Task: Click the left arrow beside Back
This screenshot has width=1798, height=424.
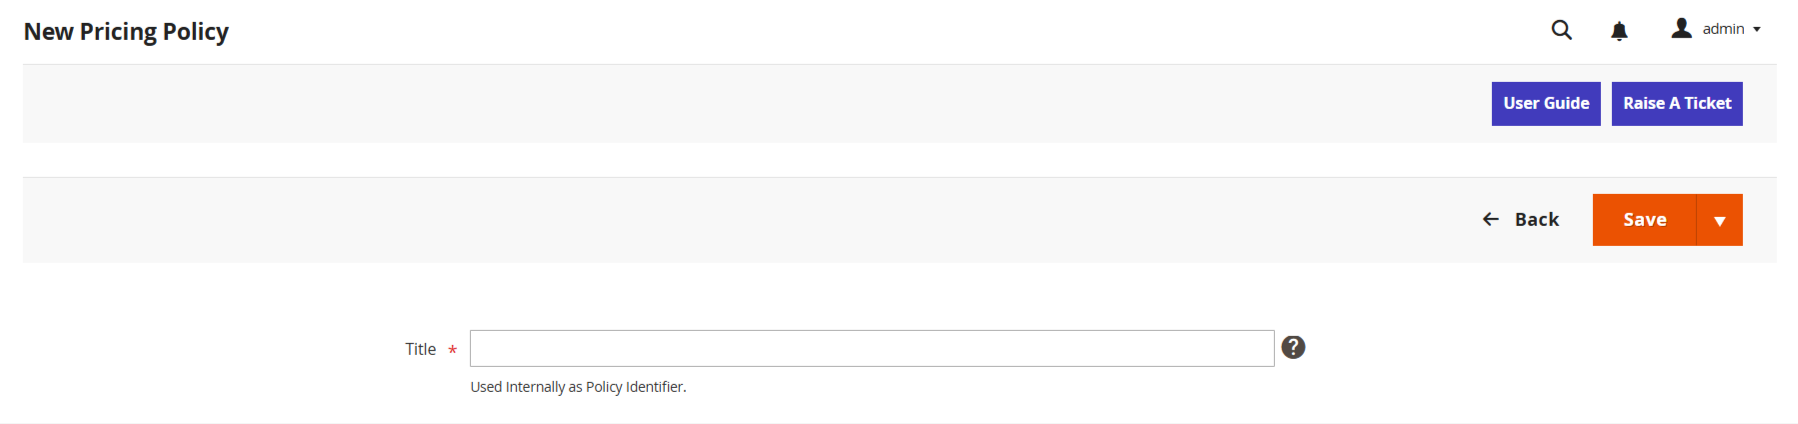Action: coord(1490,219)
